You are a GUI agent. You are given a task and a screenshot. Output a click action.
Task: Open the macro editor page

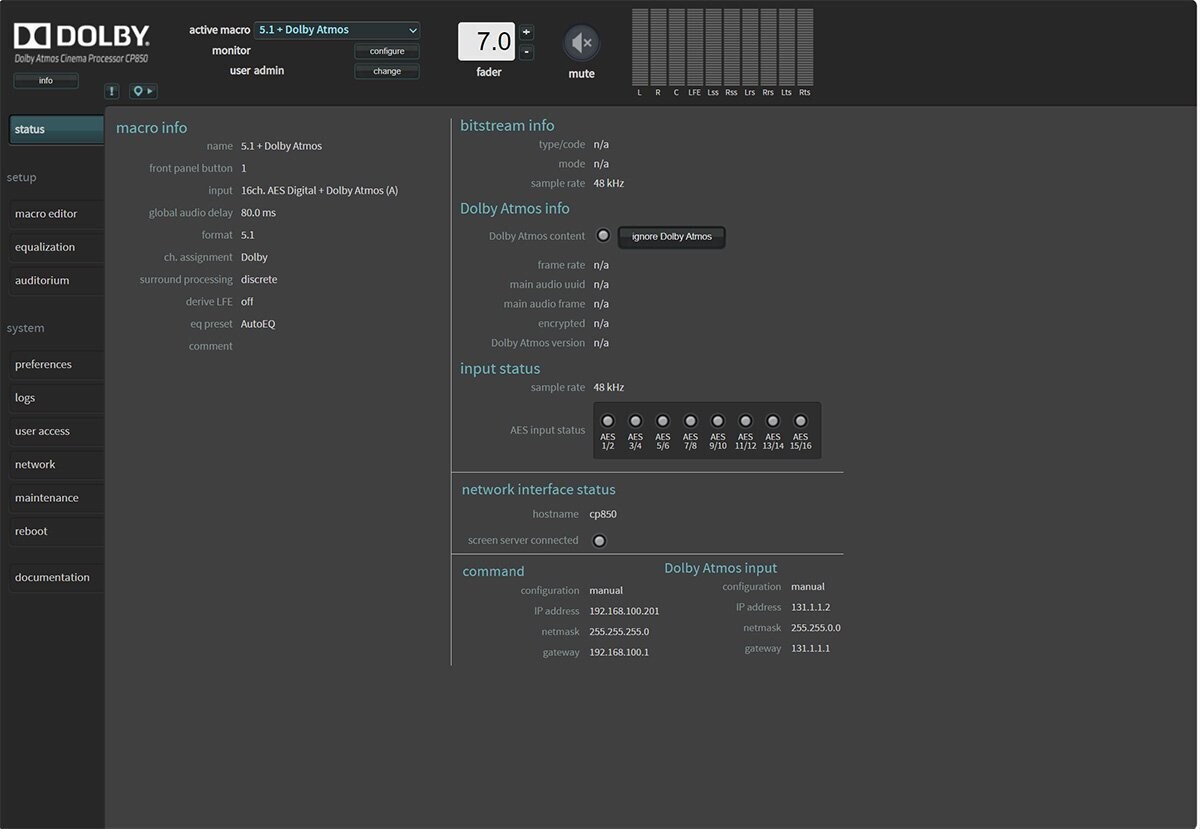(x=56, y=214)
